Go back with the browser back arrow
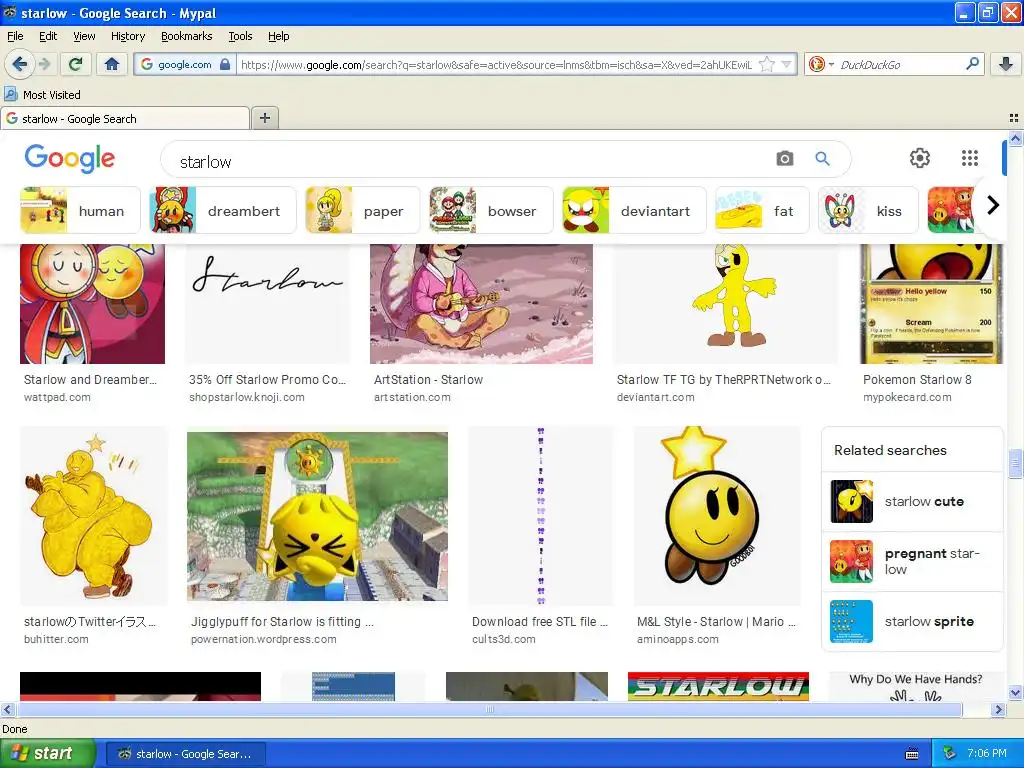The image size is (1024, 768). [x=20, y=64]
